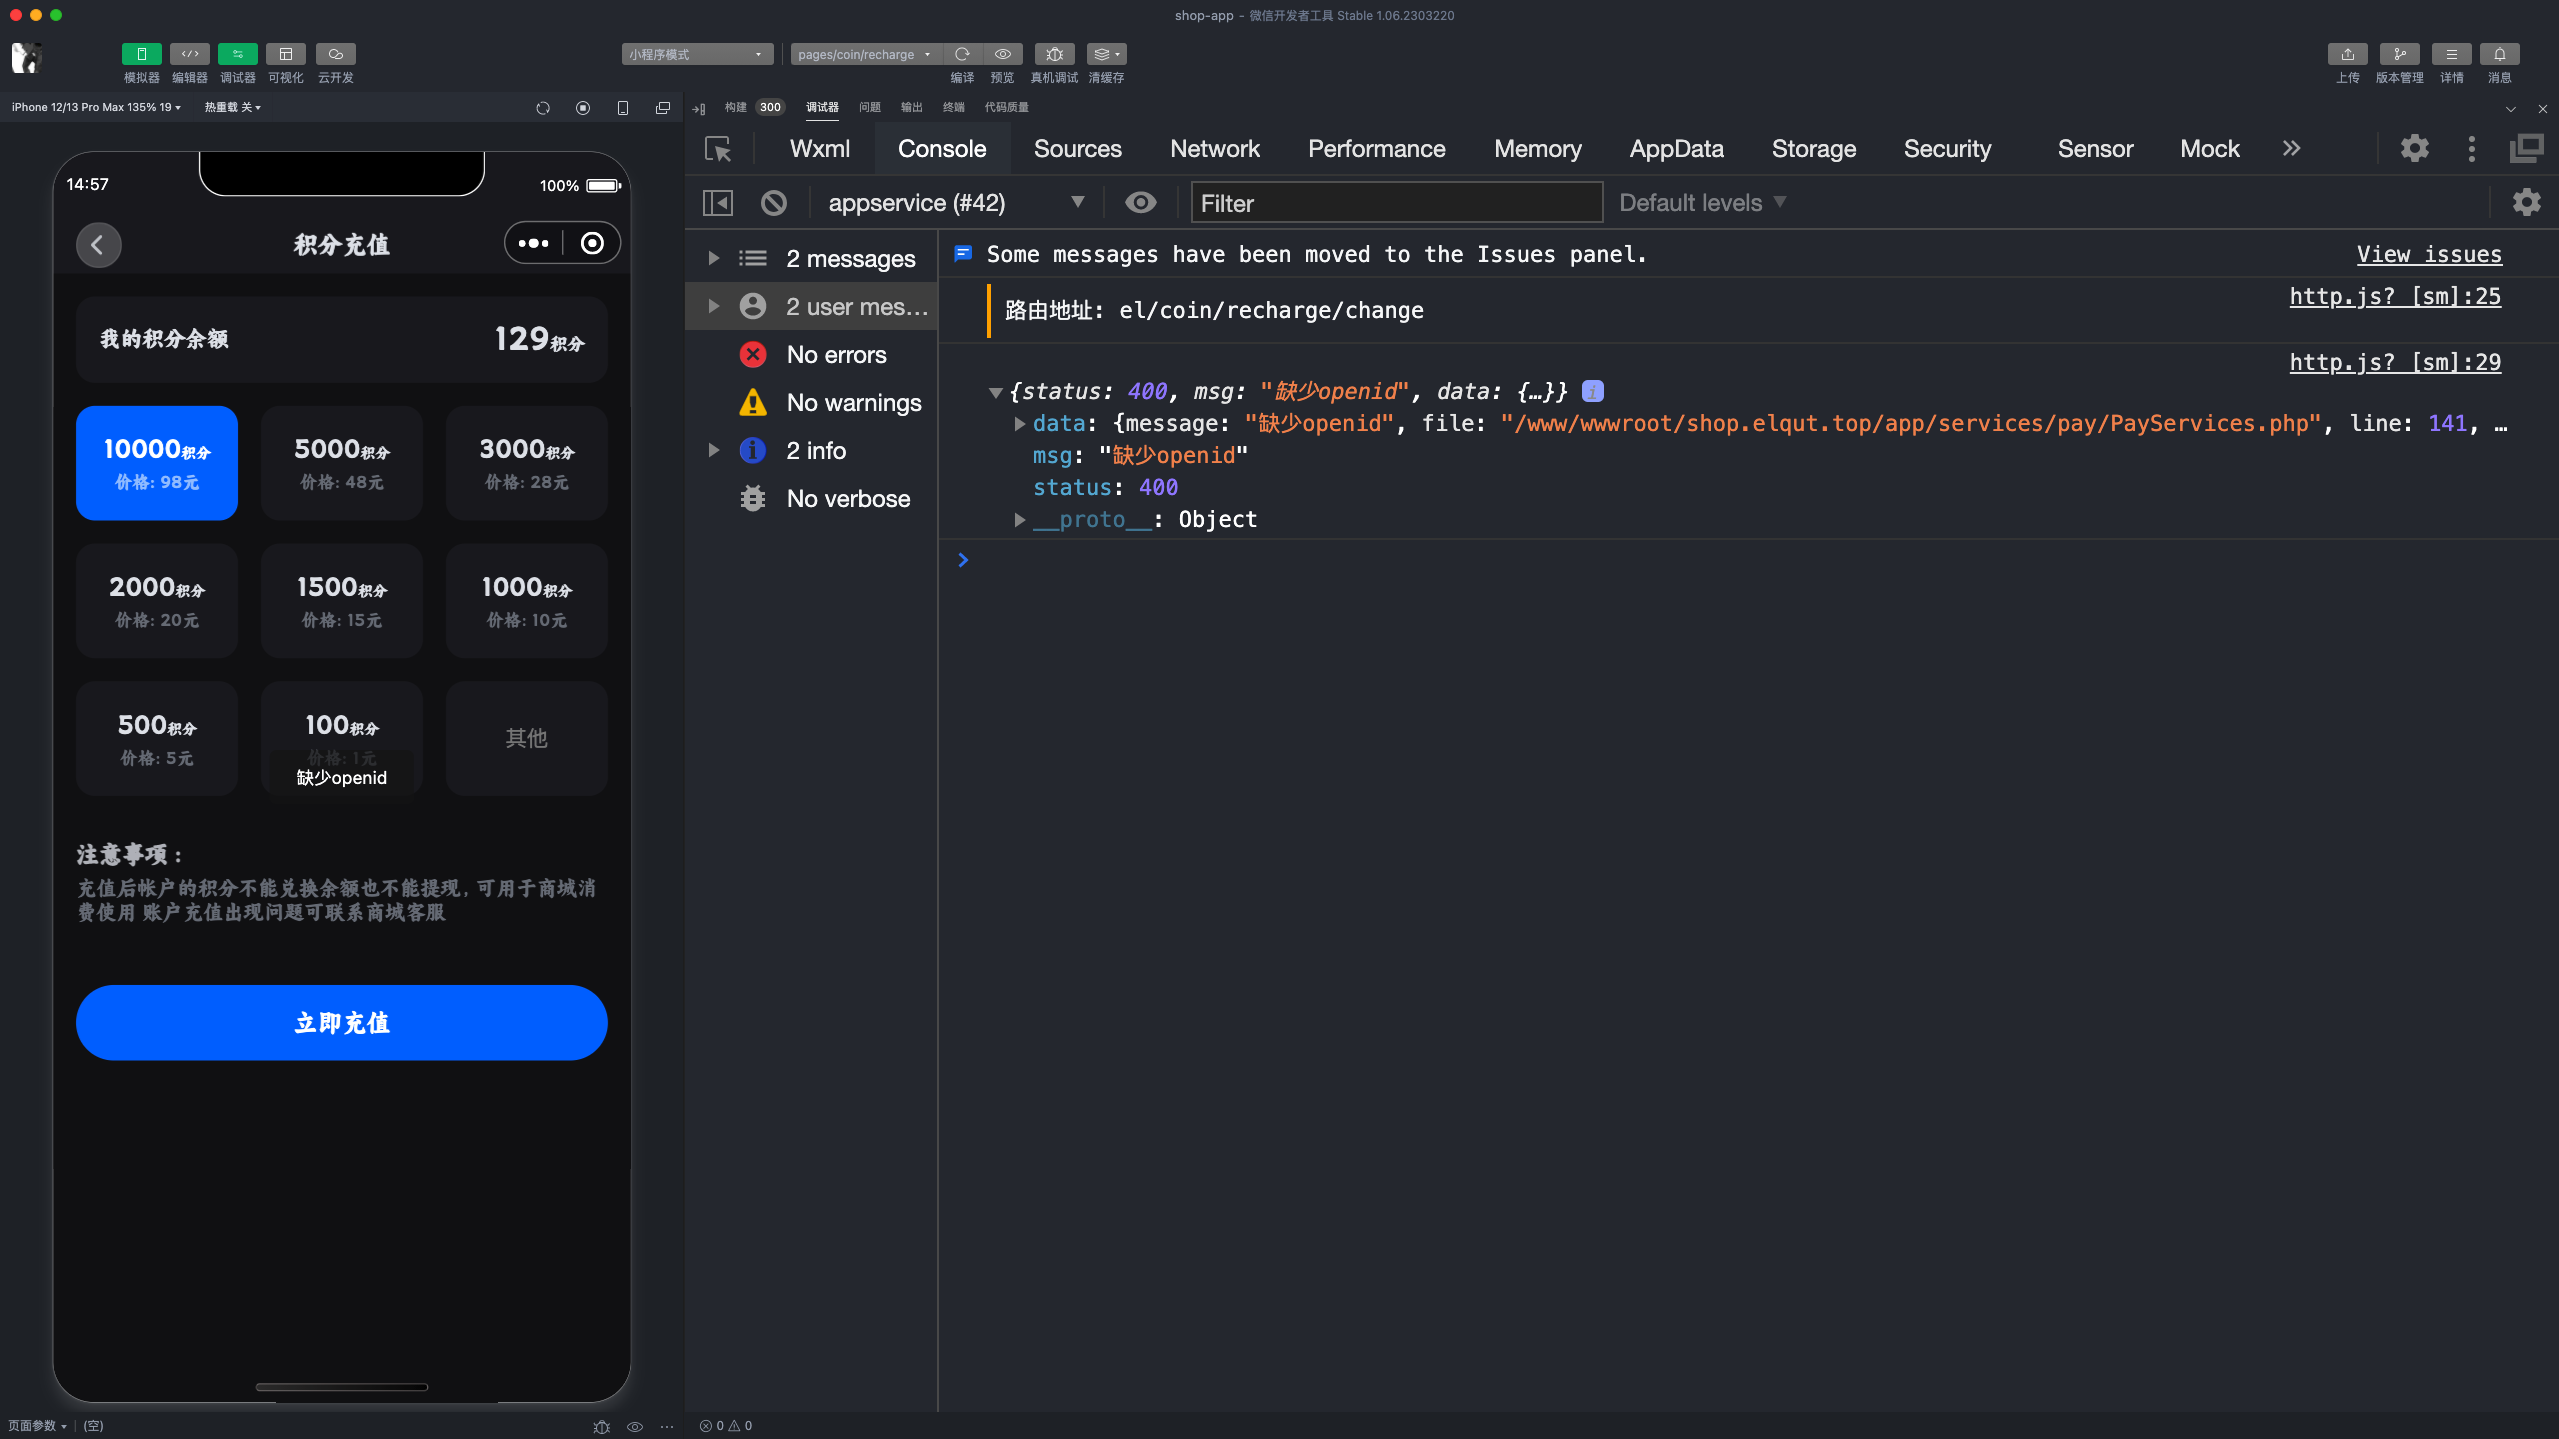The image size is (2559, 1439).
Task: Toggle the simulator panel button
Action: 141,54
